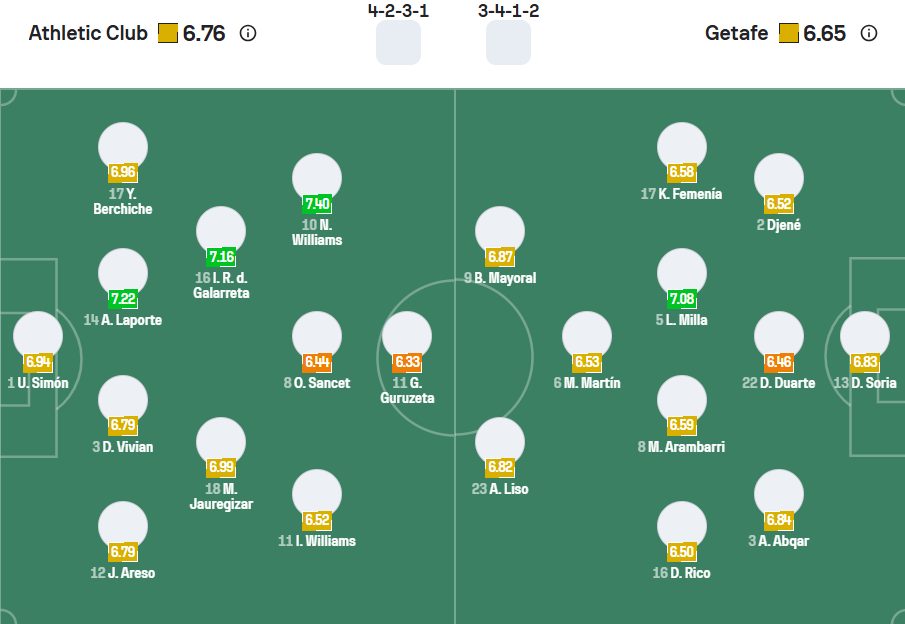Click A. Laporte's 7.22 rating badge
The image size is (905, 624).
click(x=123, y=299)
